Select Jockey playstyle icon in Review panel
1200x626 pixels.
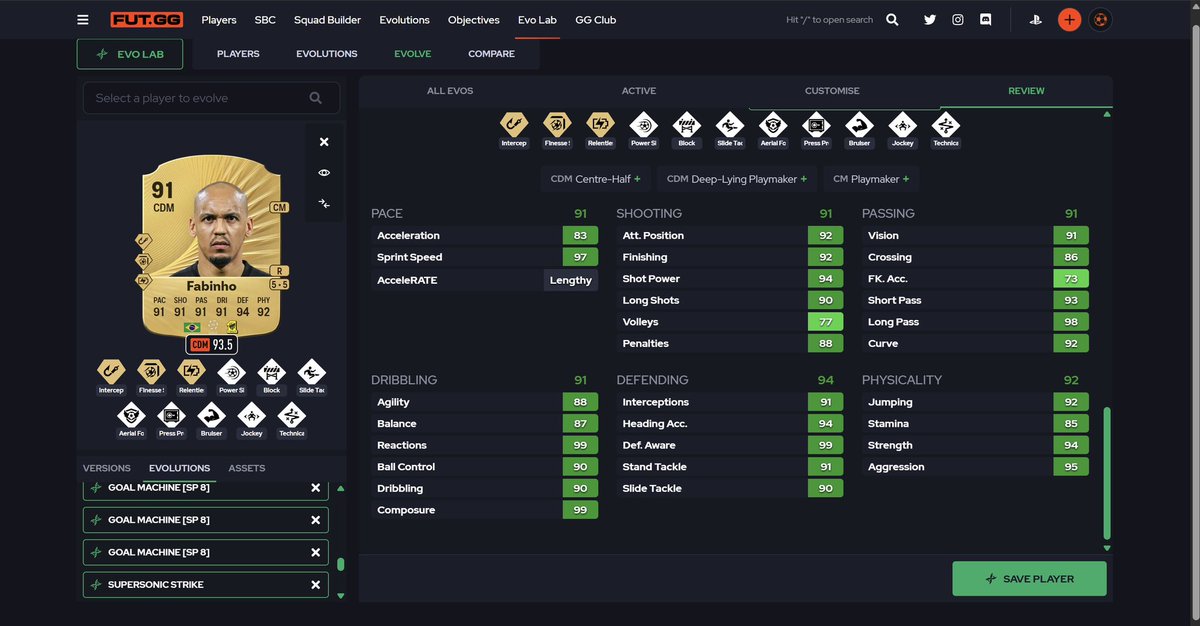(902, 126)
